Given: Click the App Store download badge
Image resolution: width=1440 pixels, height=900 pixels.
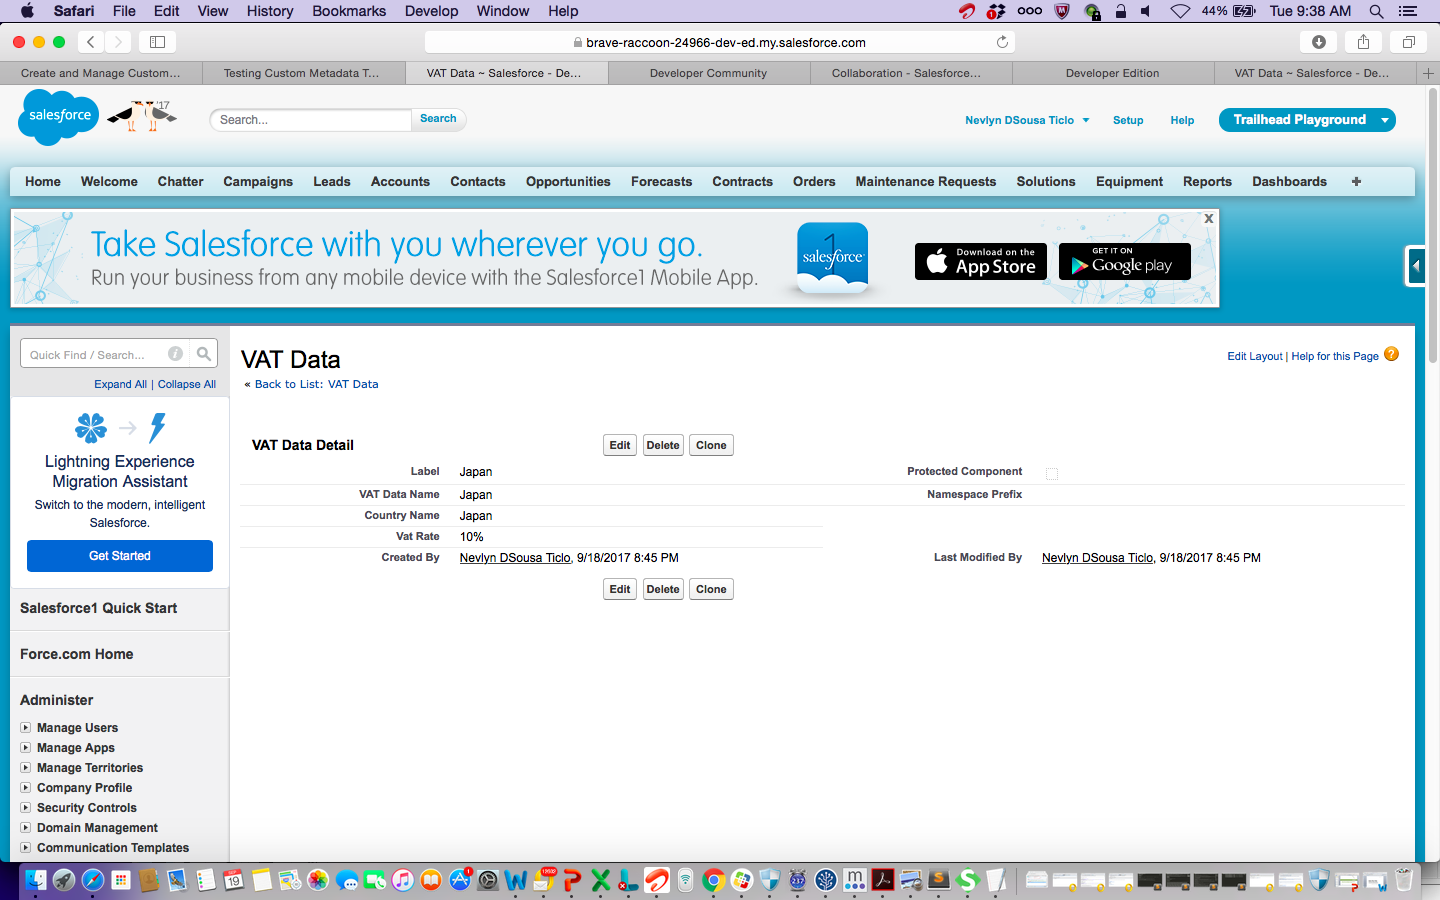Looking at the screenshot, I should click(981, 262).
